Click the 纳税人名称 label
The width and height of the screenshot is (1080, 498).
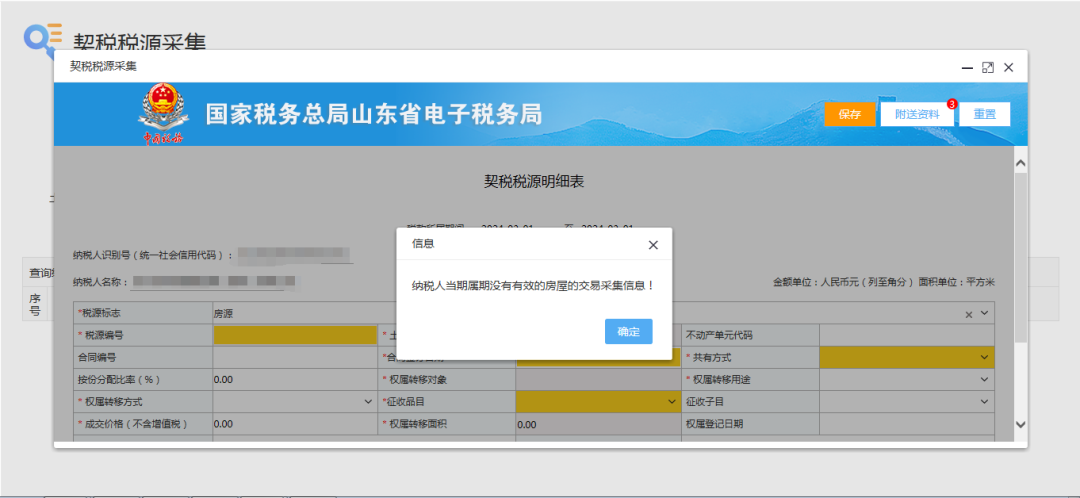101,282
